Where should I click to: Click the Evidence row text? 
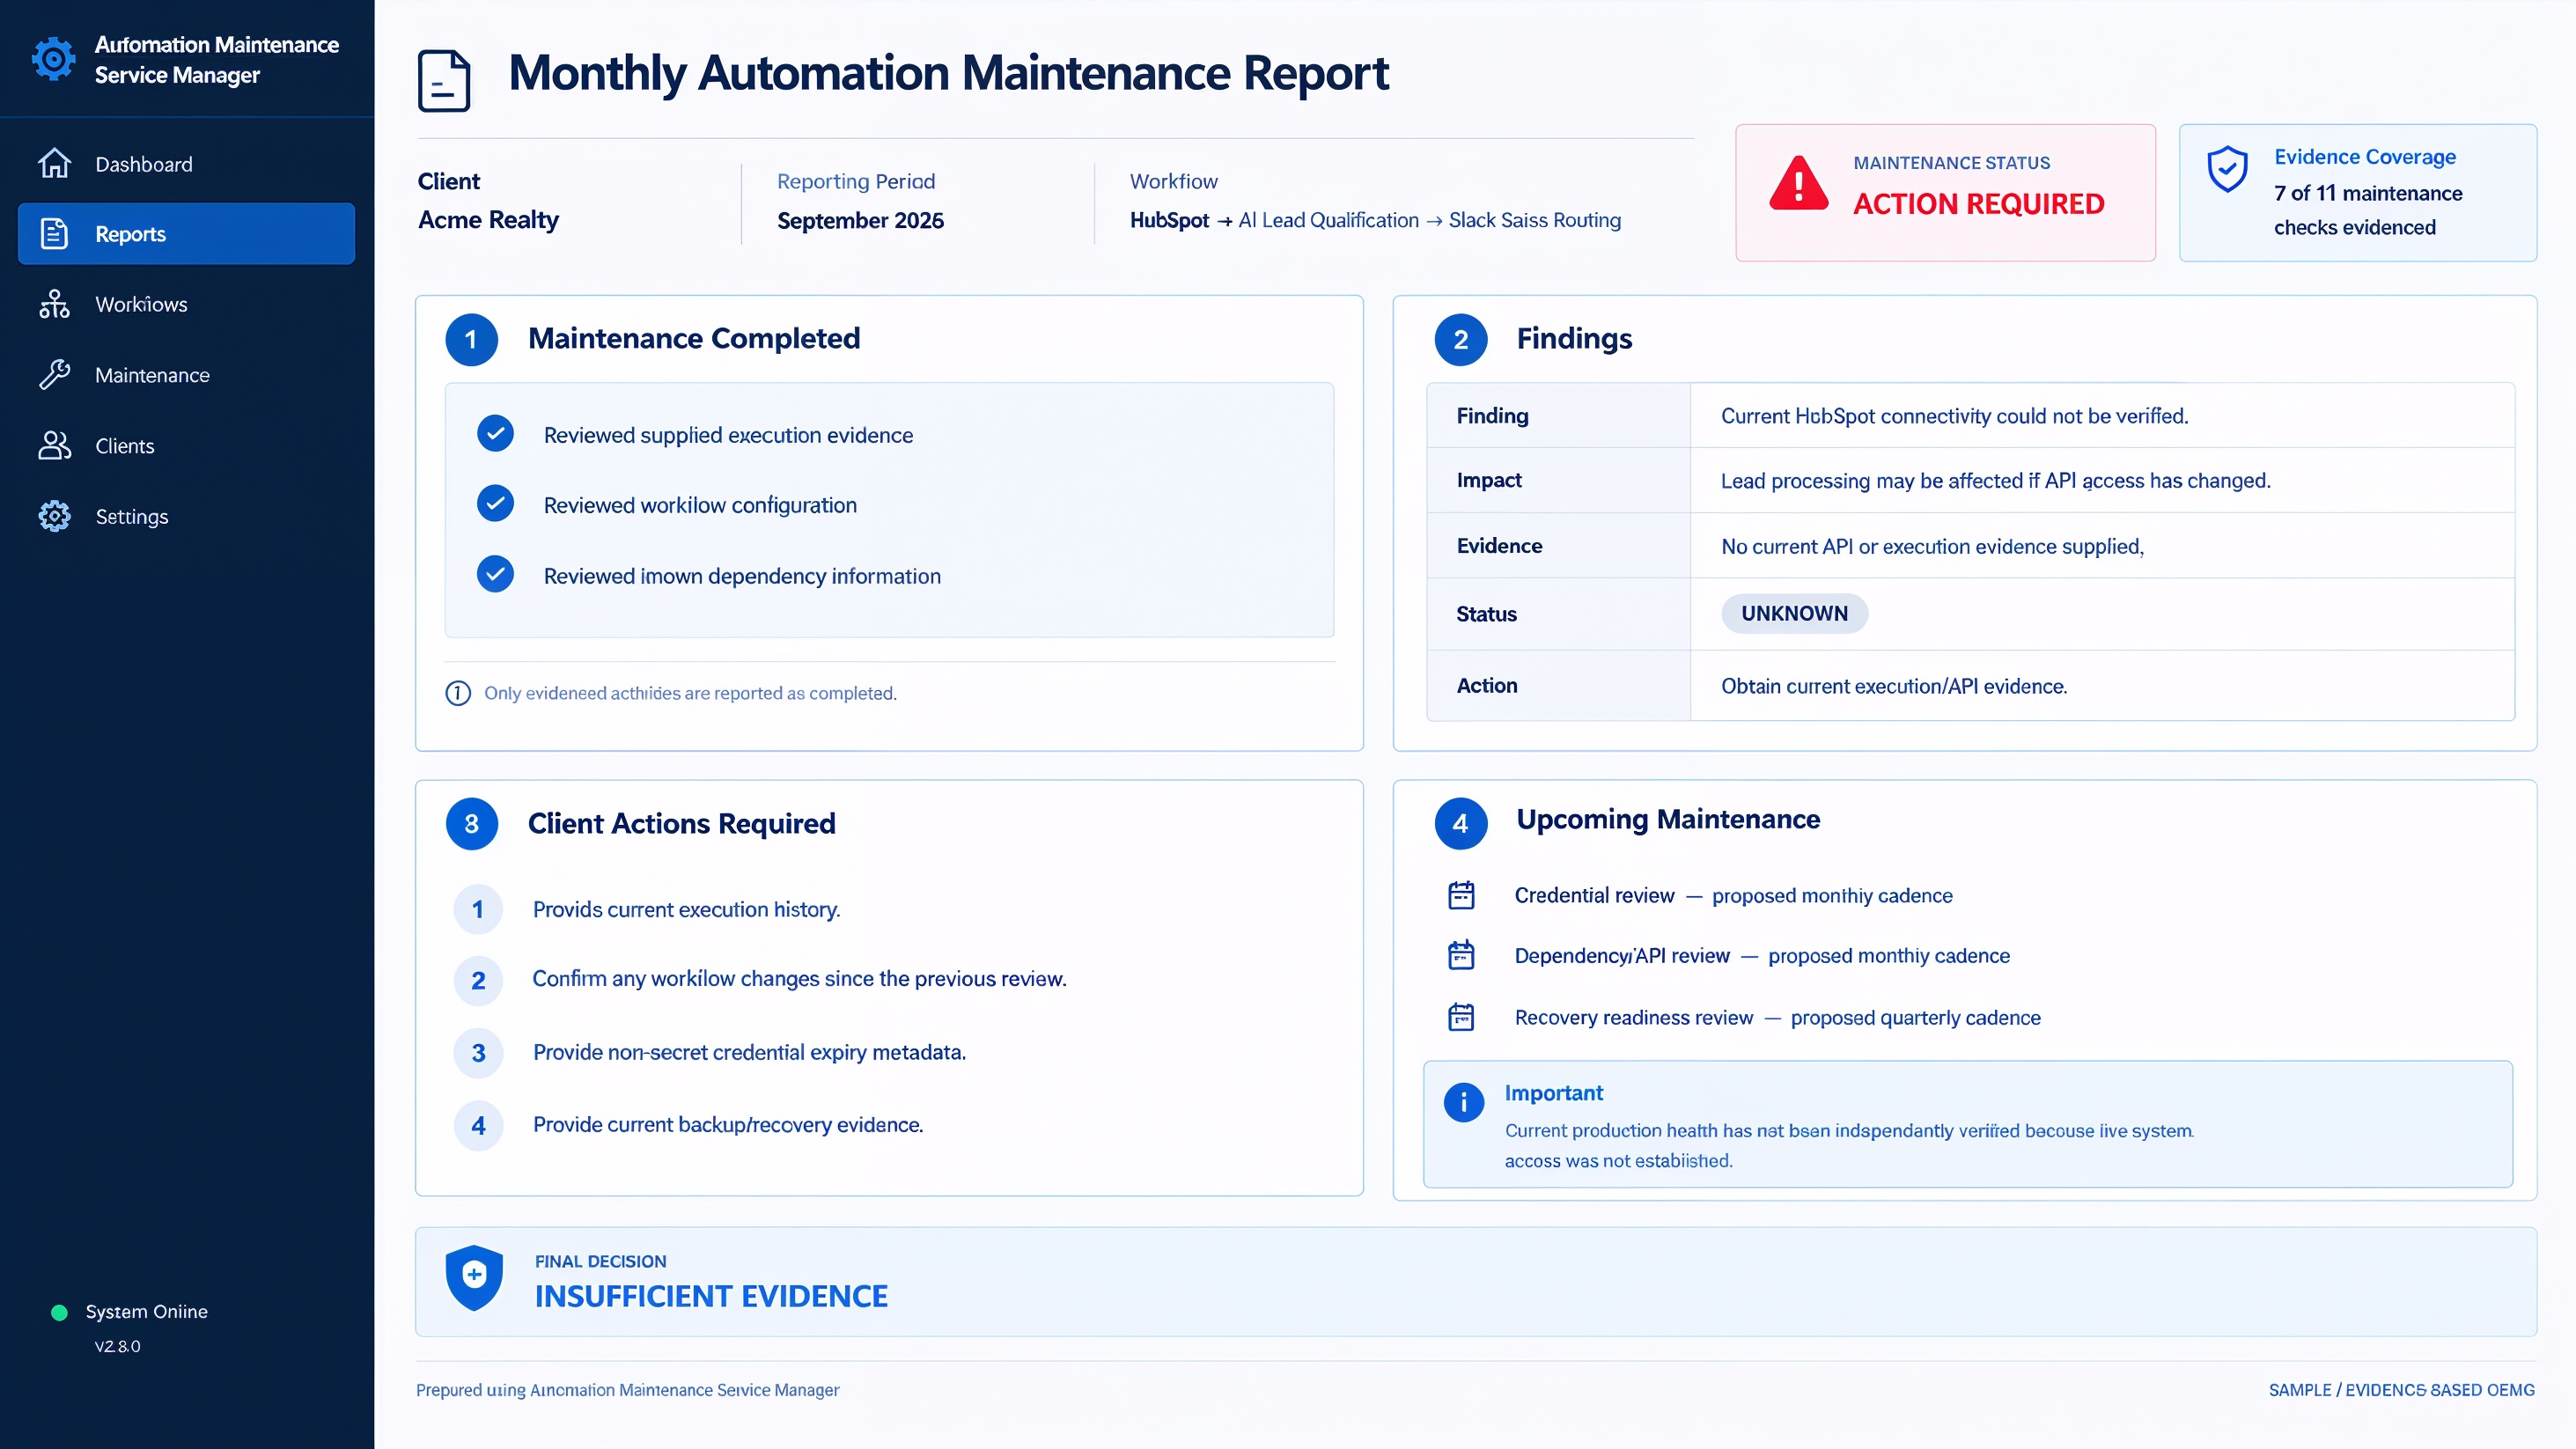coord(1932,546)
